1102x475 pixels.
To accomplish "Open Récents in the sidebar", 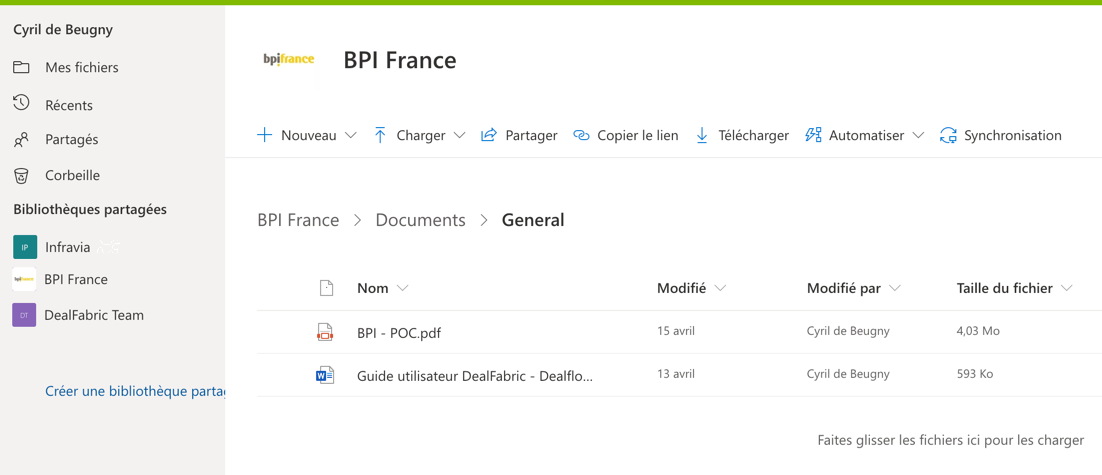I will (x=69, y=105).
